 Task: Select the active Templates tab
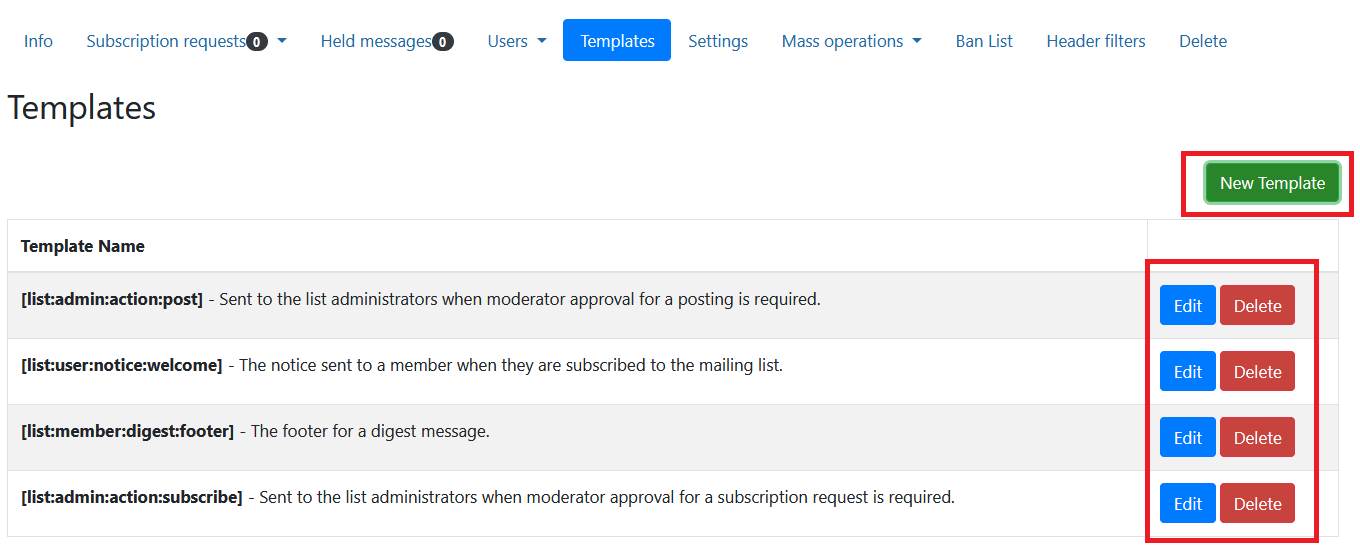(x=617, y=41)
